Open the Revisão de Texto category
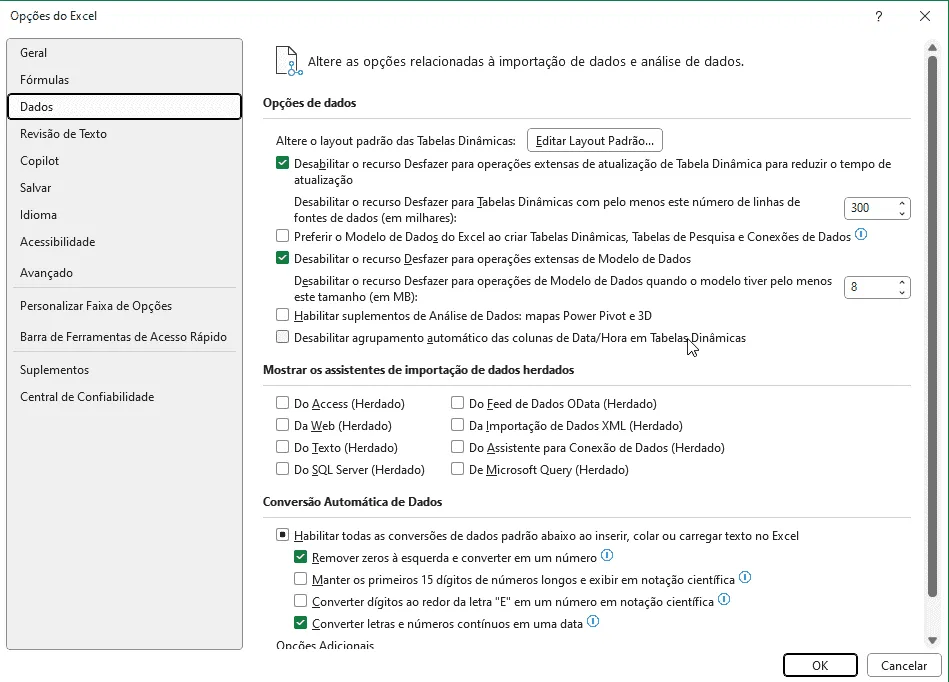This screenshot has height=682, width=949. (x=124, y=134)
